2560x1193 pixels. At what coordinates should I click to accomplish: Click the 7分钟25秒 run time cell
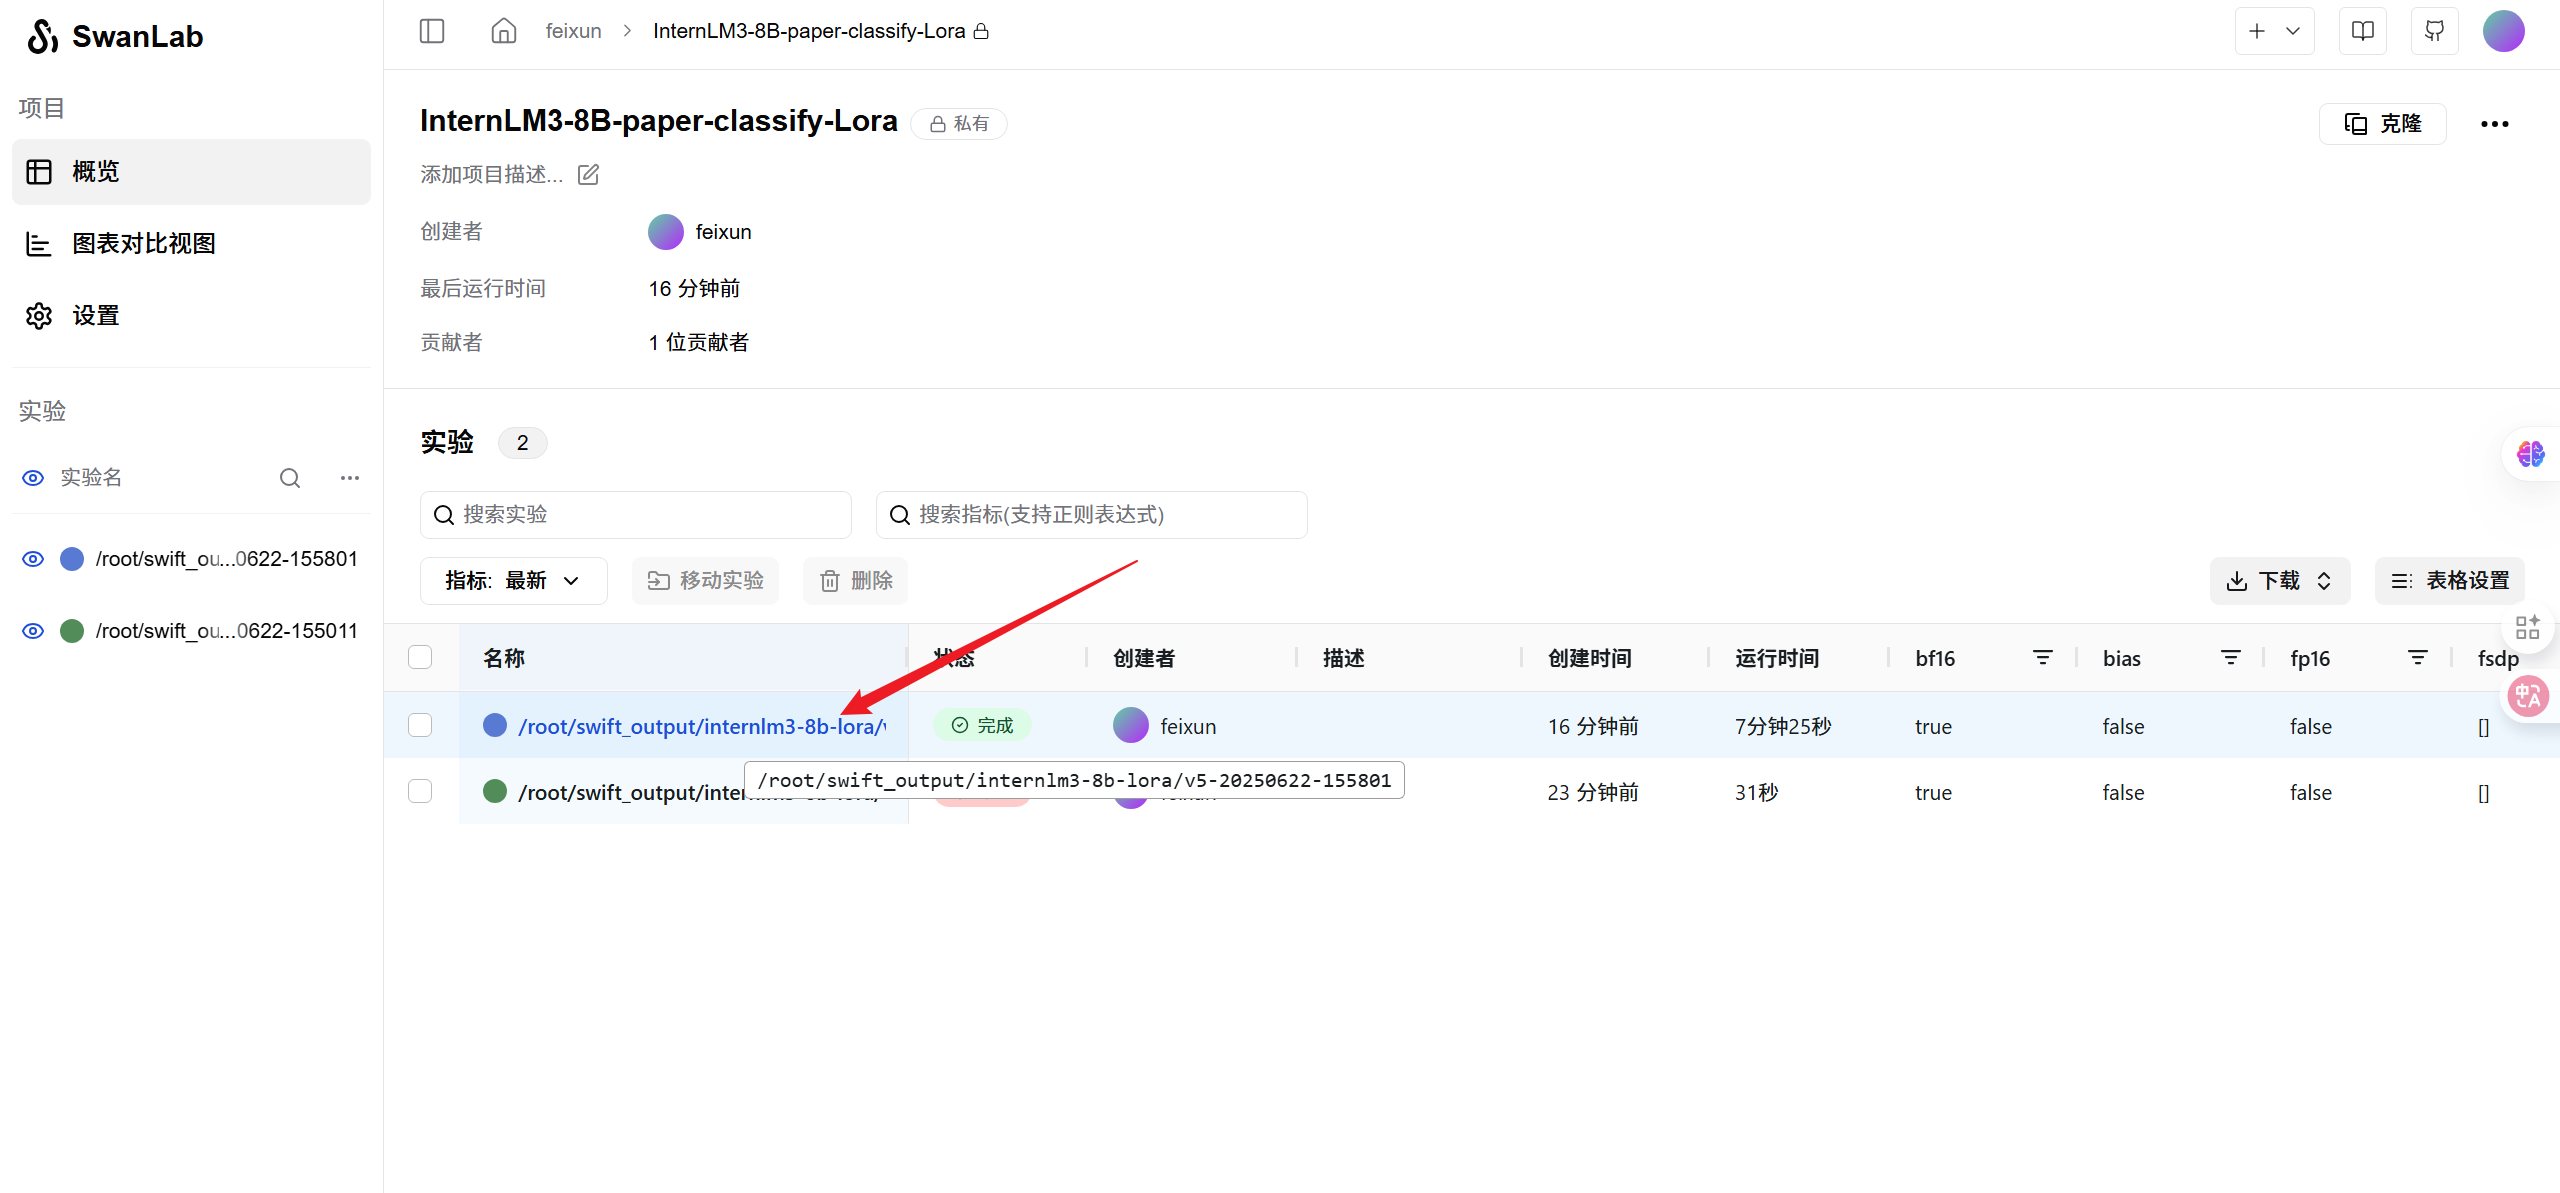(x=1783, y=726)
